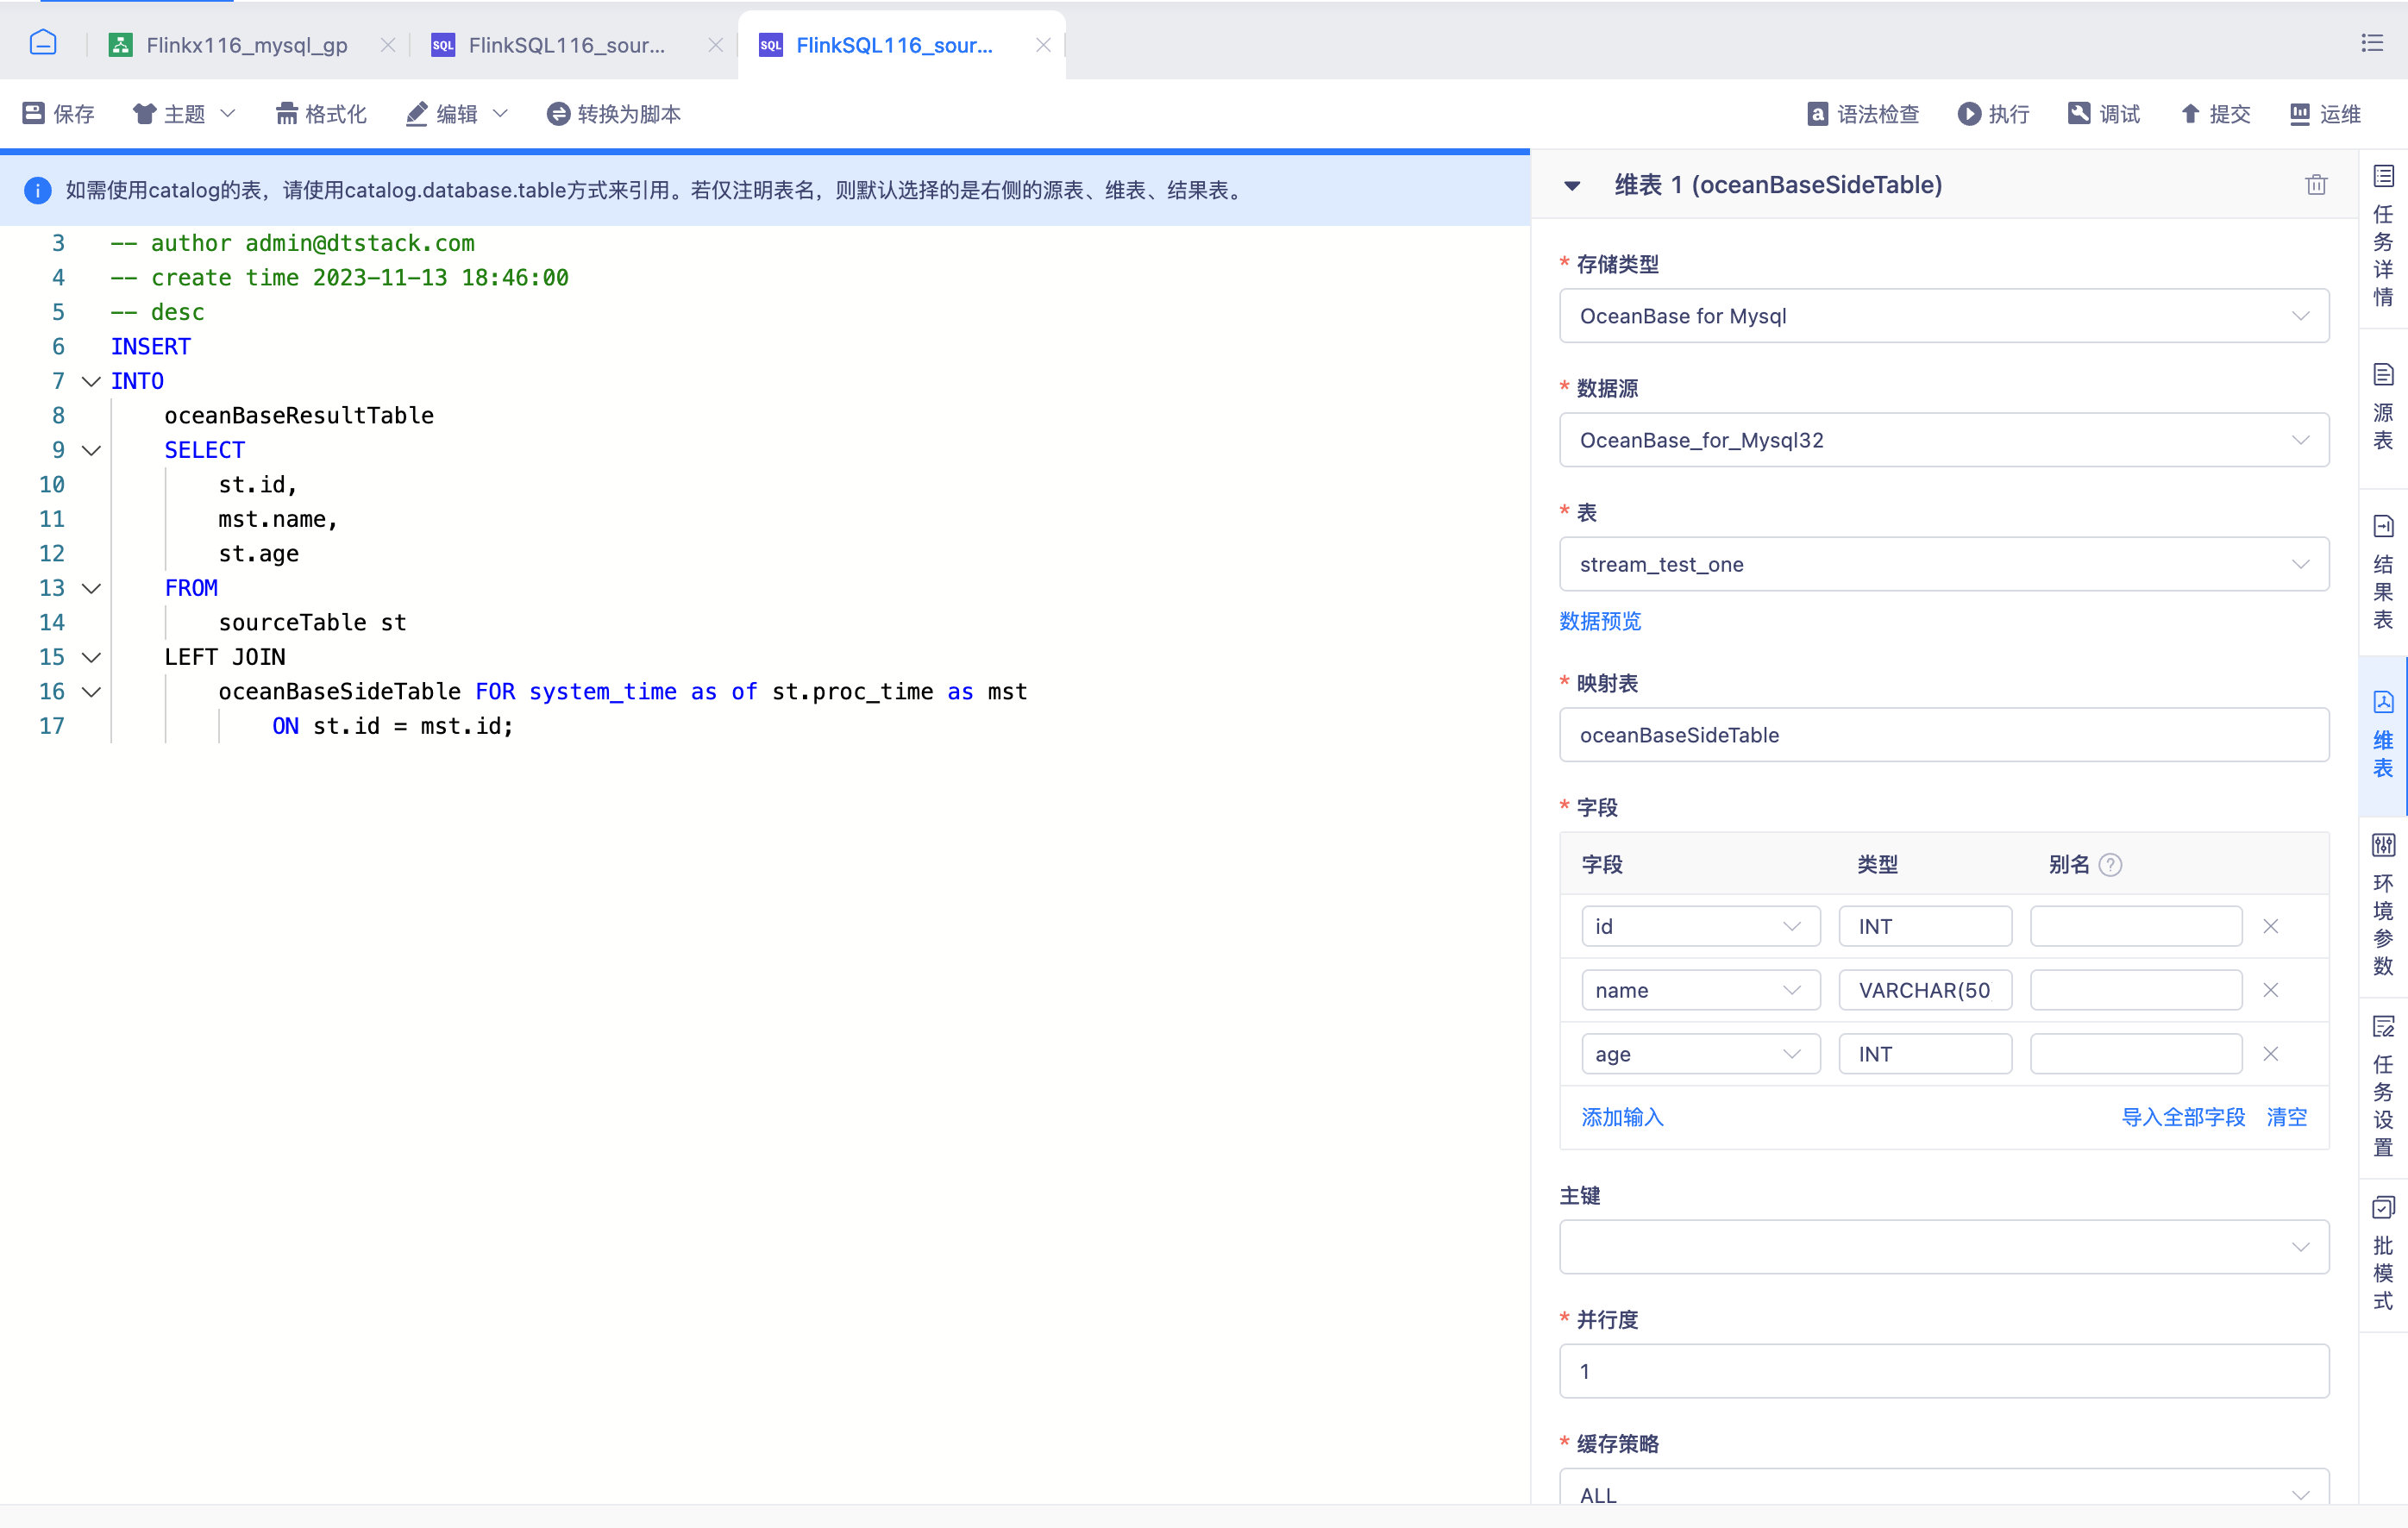Open 结果表 sidebar panel
The height and width of the screenshot is (1528, 2408).
click(x=2383, y=573)
